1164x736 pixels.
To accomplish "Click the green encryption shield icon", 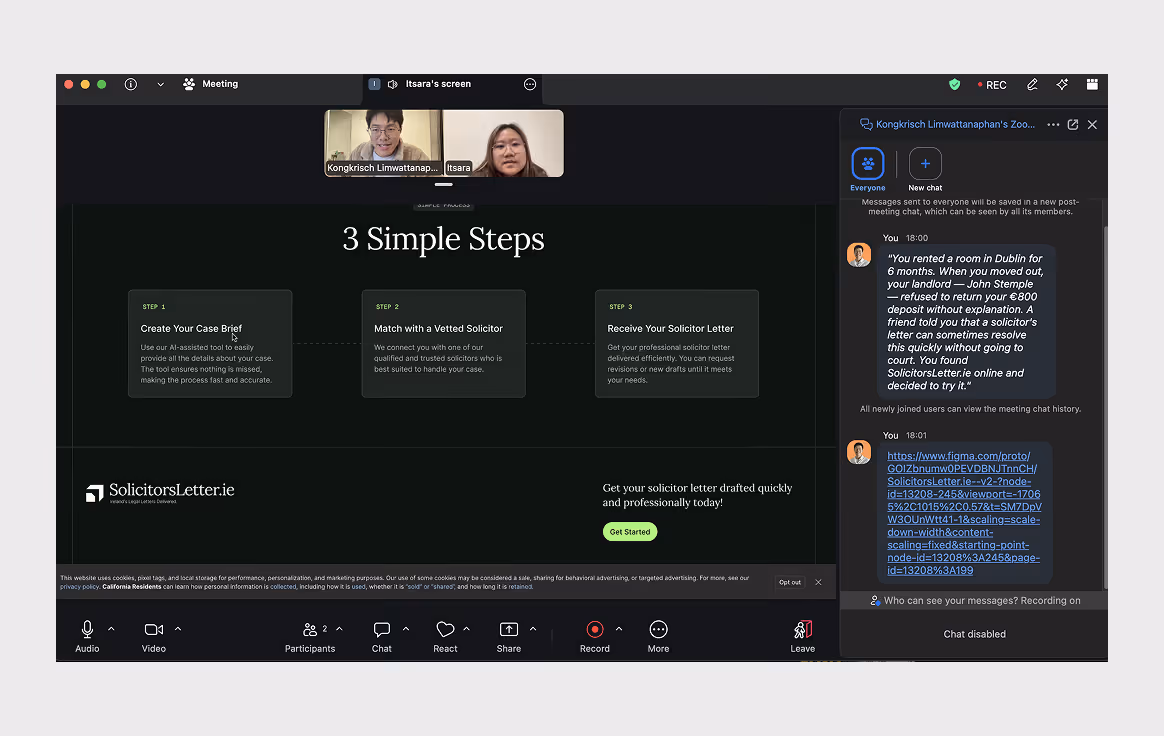I will pyautogui.click(x=955, y=85).
